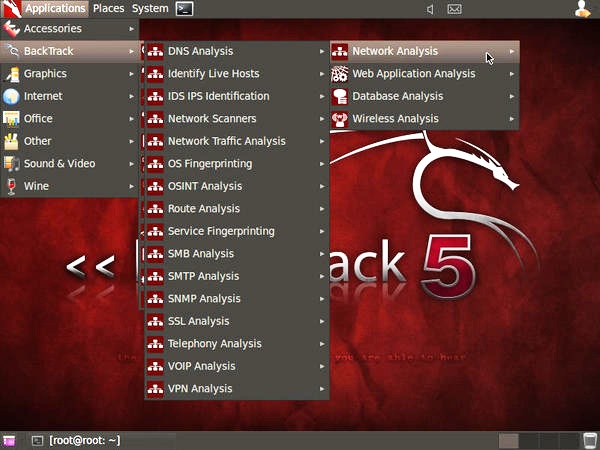This screenshot has height=450, width=600.
Task: Click the Route Analysis icon
Action: pos(155,209)
